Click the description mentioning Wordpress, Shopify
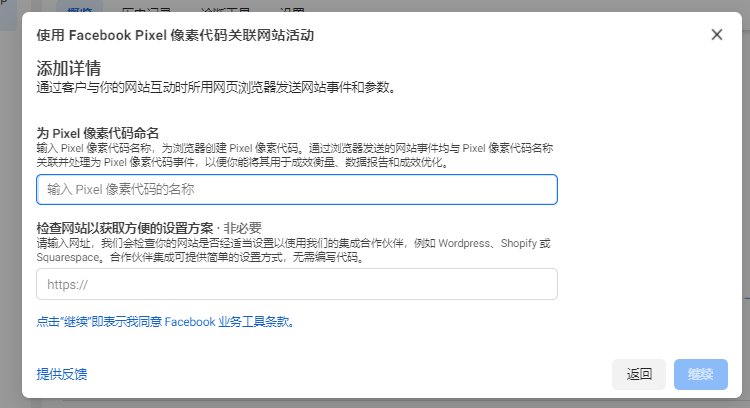750x408 pixels. [294, 250]
